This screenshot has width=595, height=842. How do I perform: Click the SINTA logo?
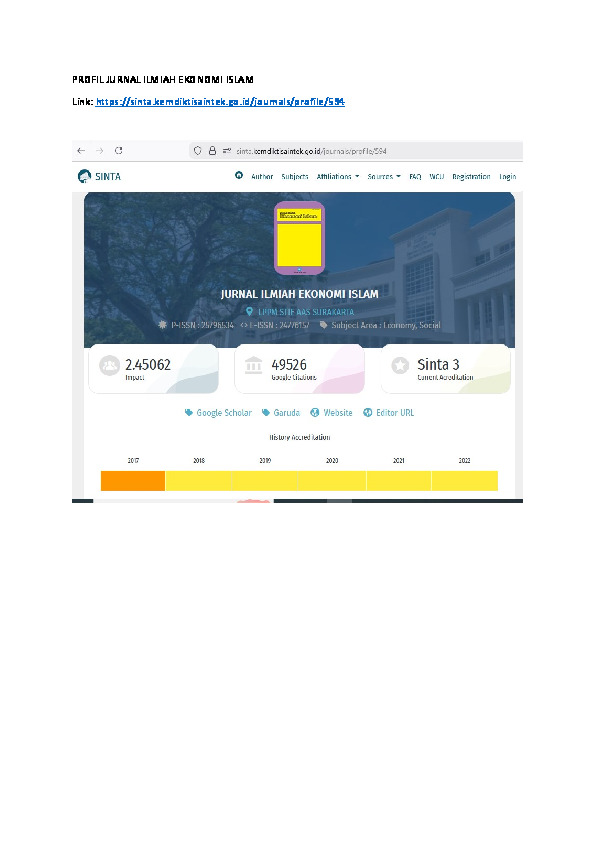coord(99,176)
